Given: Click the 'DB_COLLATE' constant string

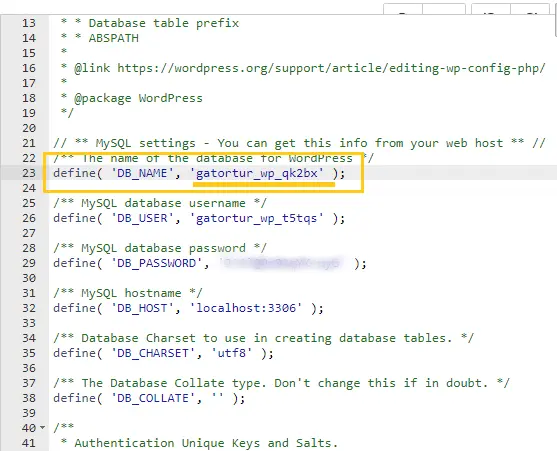Looking at the screenshot, I should coord(153,398).
